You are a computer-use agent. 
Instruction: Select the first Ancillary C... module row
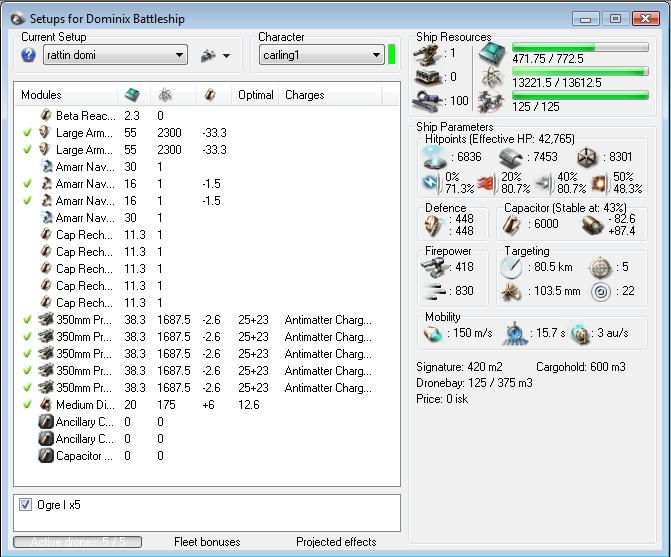coord(207,422)
